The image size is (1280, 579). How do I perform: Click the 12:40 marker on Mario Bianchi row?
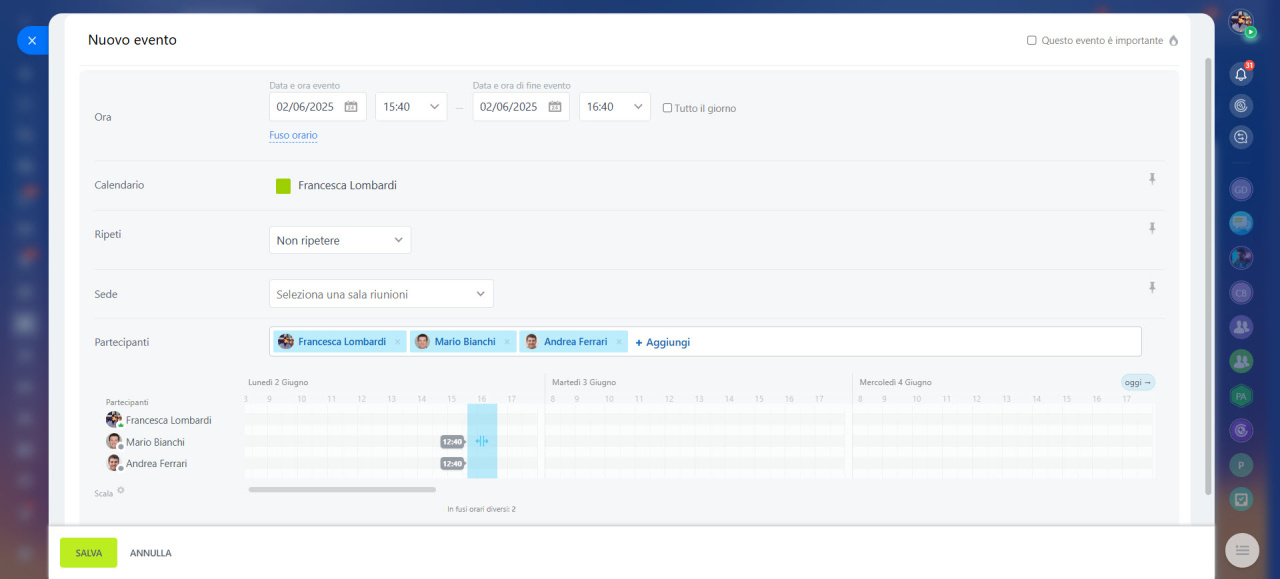coord(453,441)
